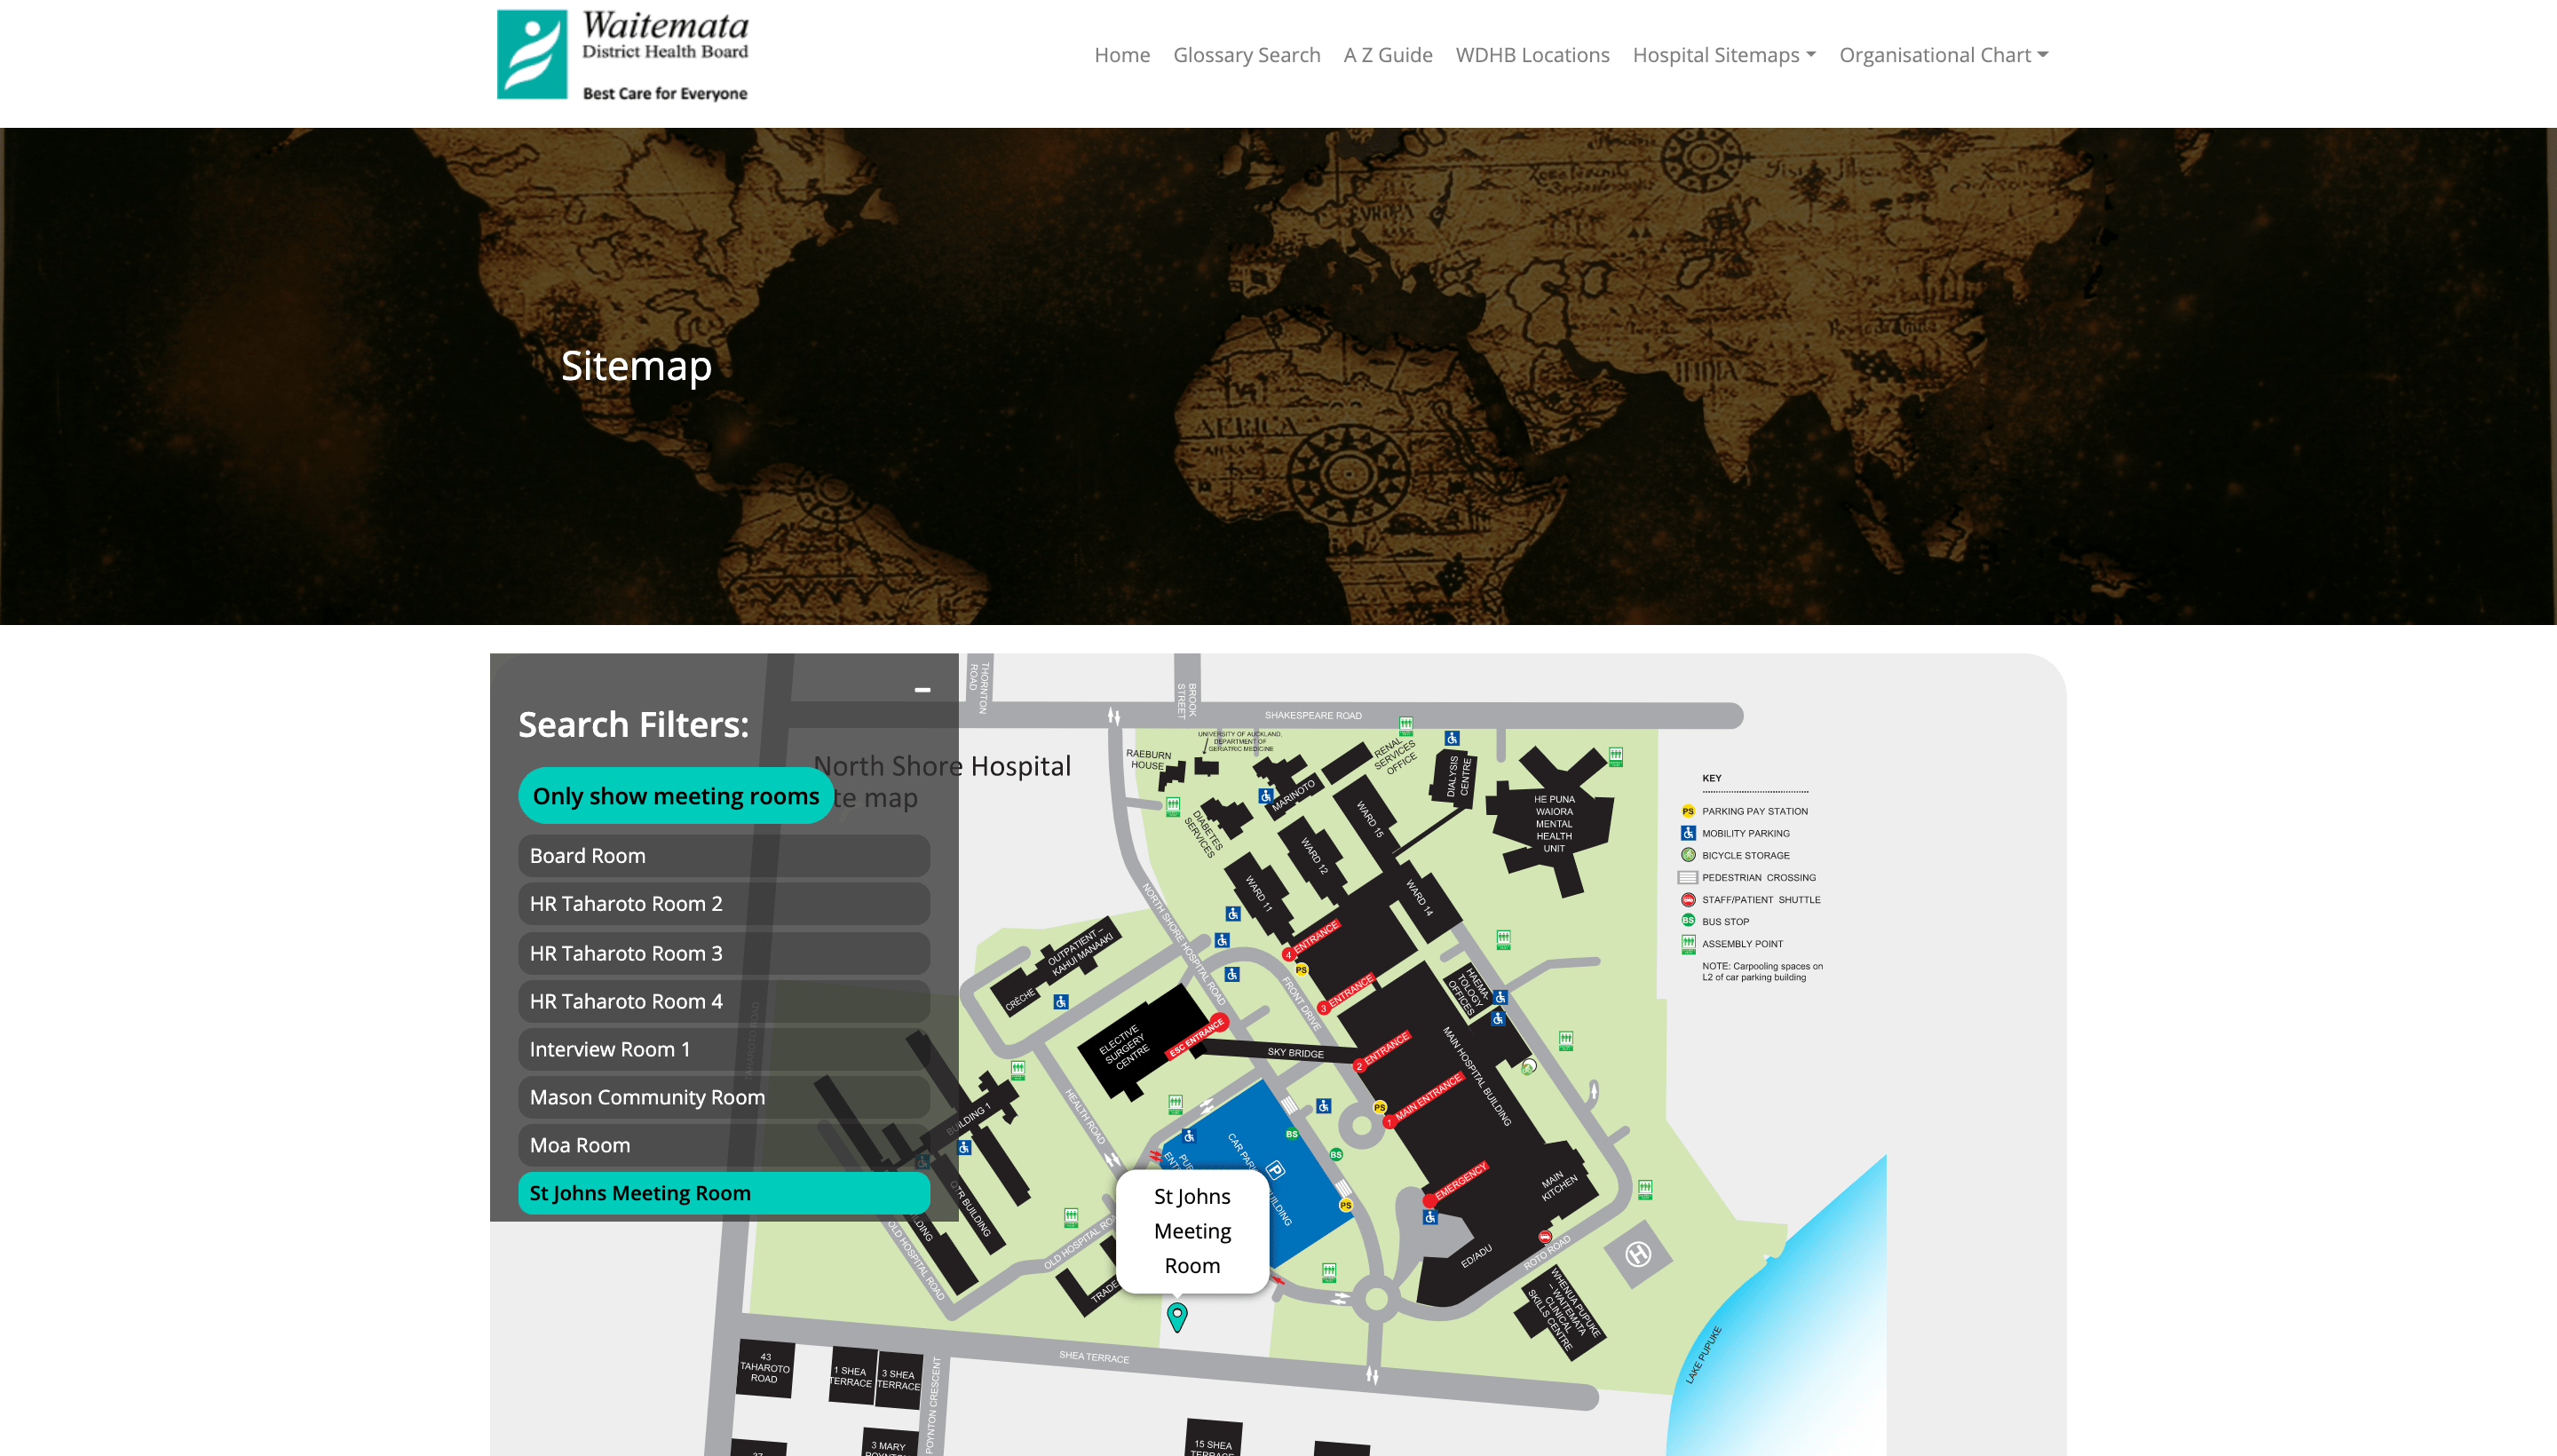2557x1456 pixels.
Task: Click the RENAL SERVICES OFFICE label
Action: pos(1396,756)
